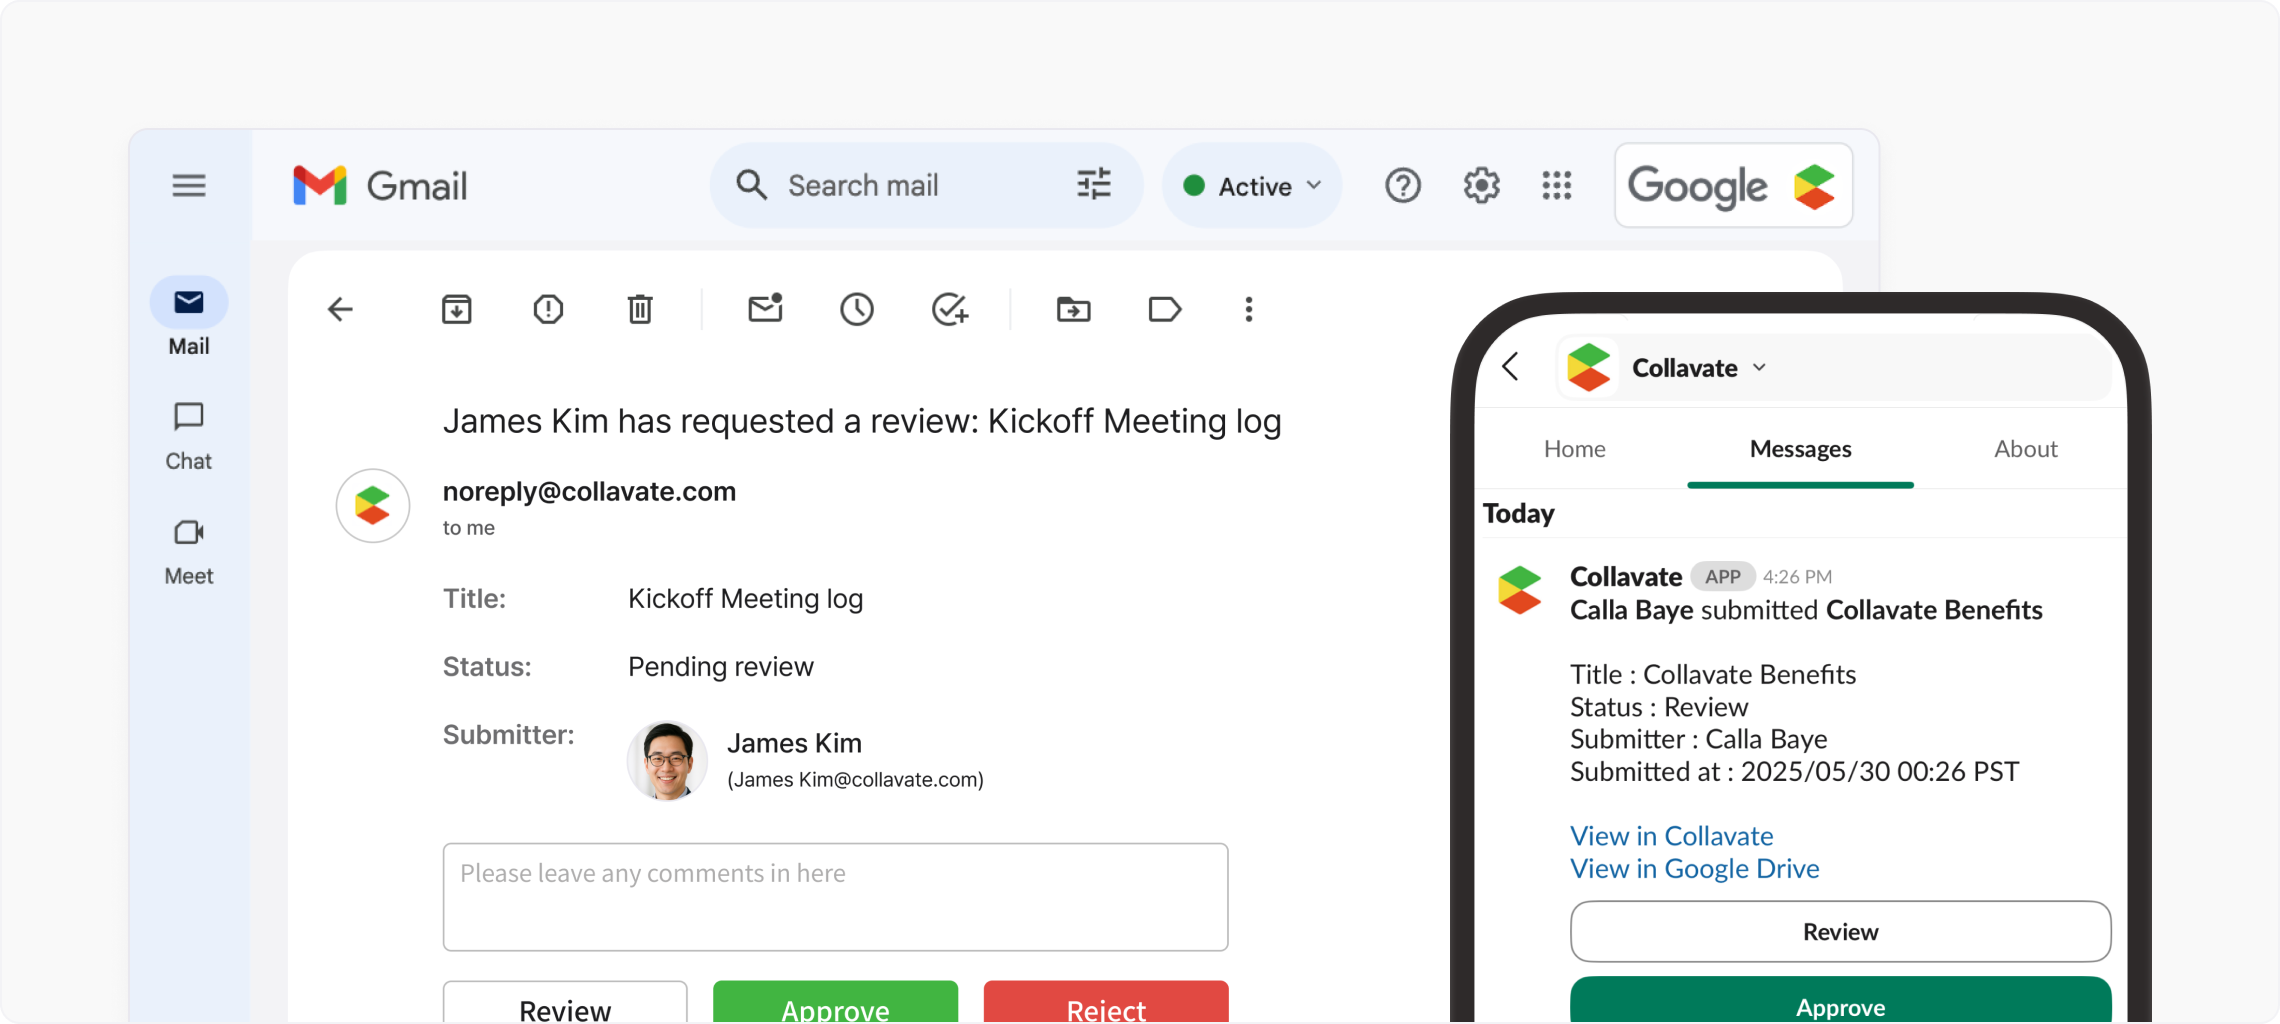Click the comments text box
Viewport: 2280px width, 1024px height.
pos(835,897)
